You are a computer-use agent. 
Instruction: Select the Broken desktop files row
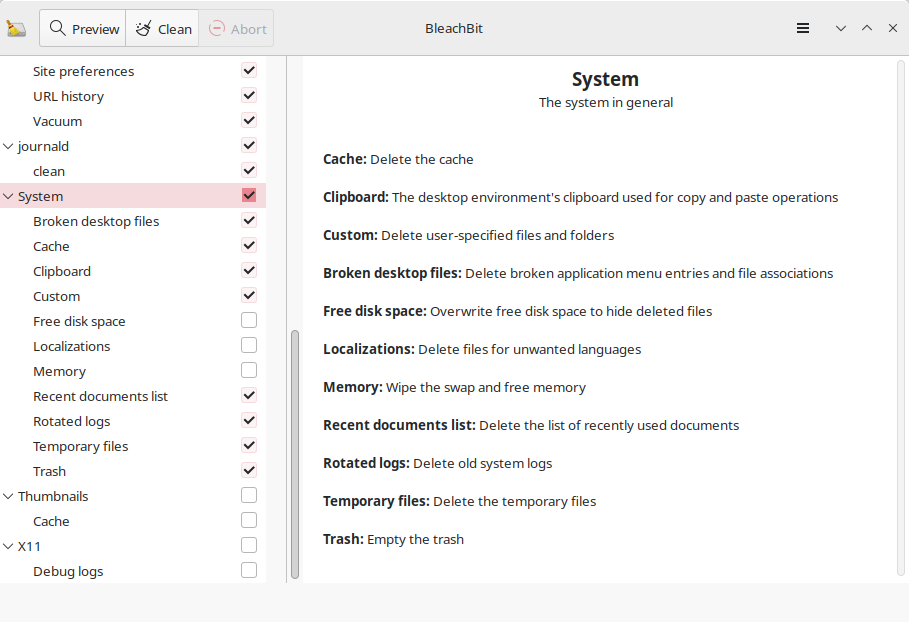pos(133,220)
